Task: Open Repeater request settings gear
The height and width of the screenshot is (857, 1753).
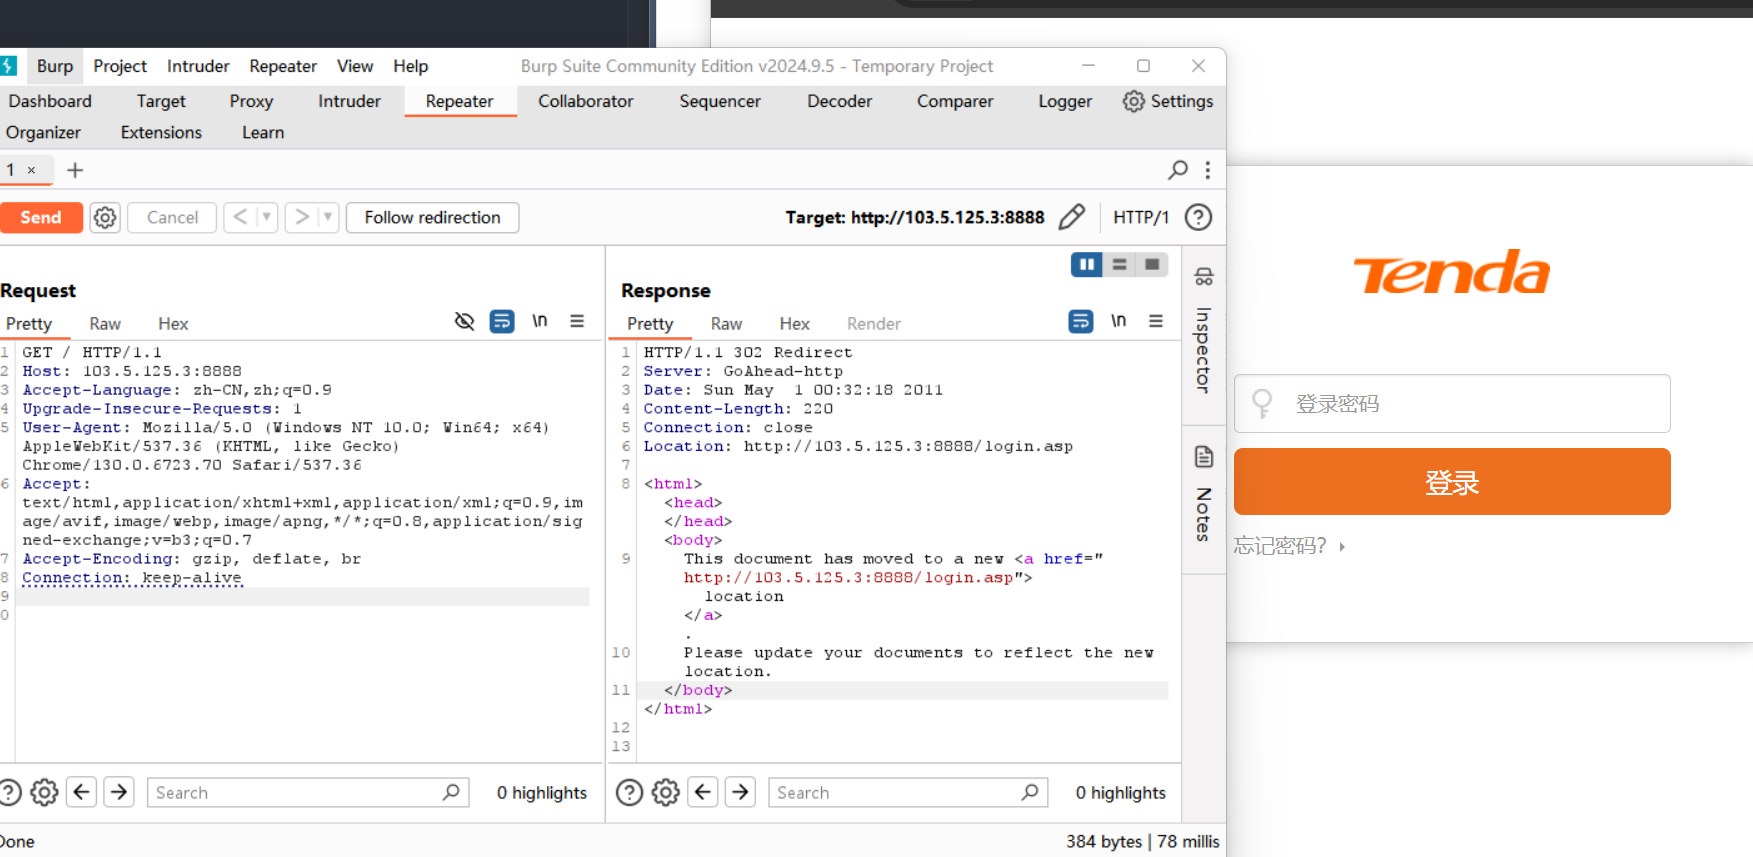Action: tap(105, 217)
